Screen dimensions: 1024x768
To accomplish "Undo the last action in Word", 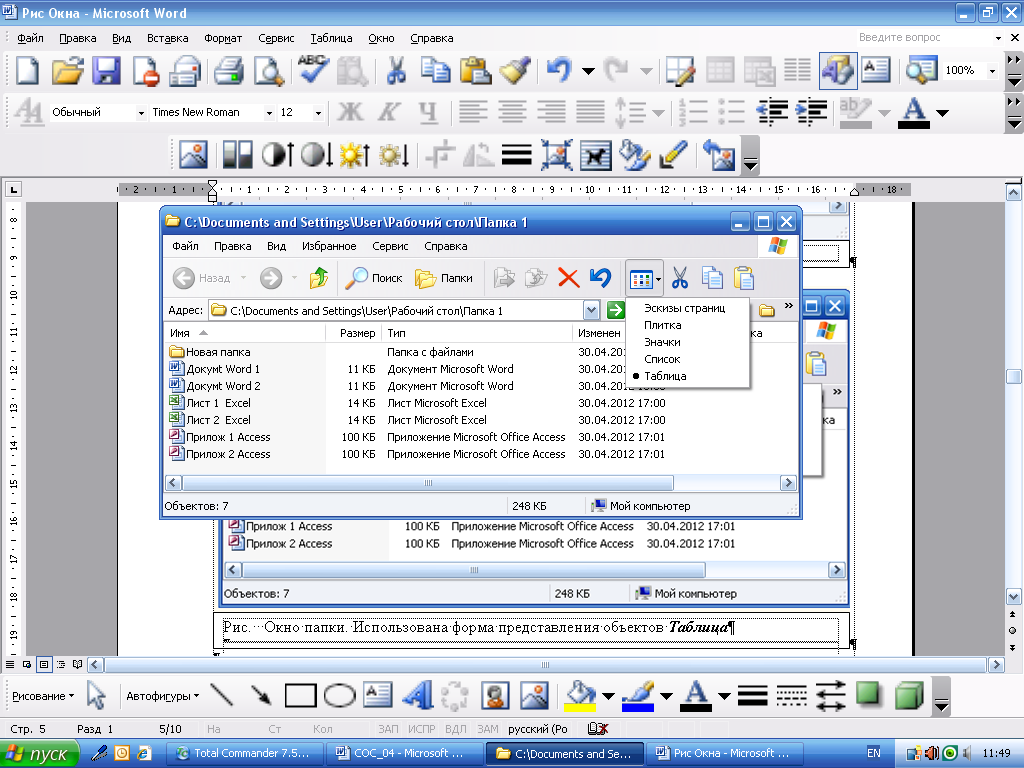I will point(559,71).
